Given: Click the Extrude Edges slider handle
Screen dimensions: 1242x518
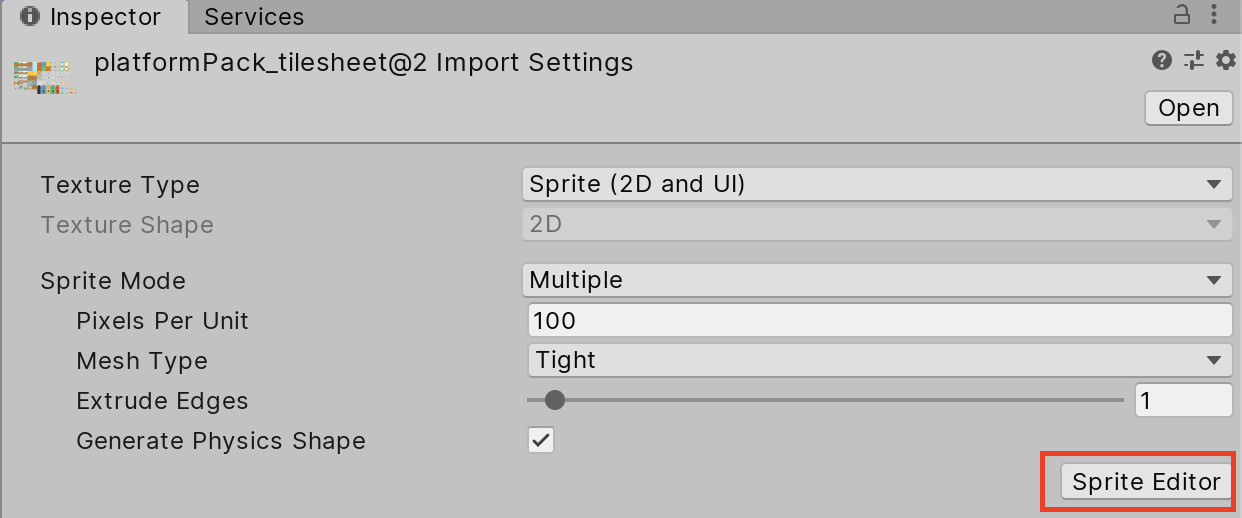Looking at the screenshot, I should [x=554, y=400].
